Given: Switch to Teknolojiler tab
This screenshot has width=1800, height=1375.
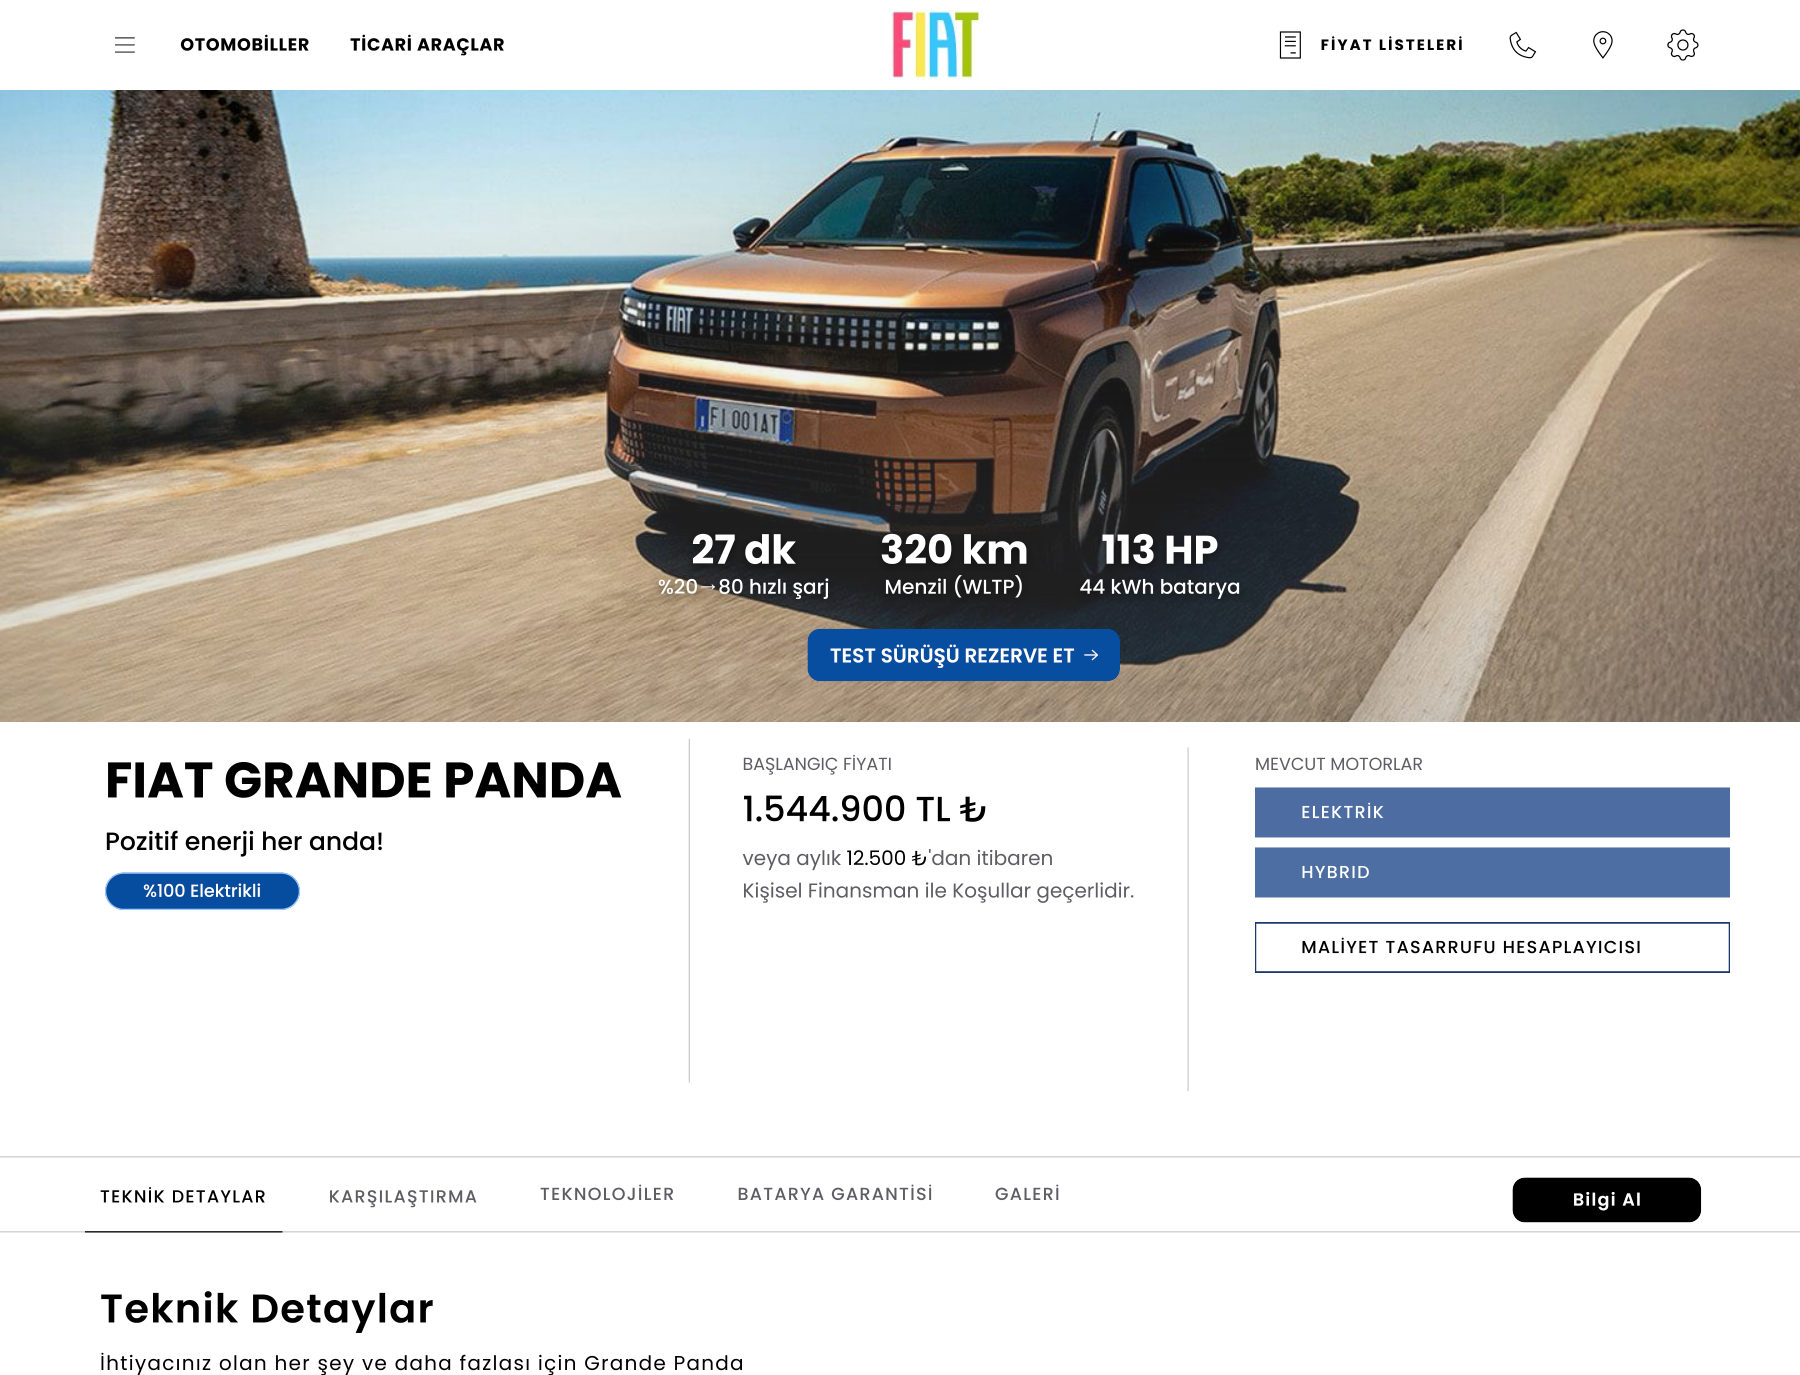Looking at the screenshot, I should coord(607,1194).
